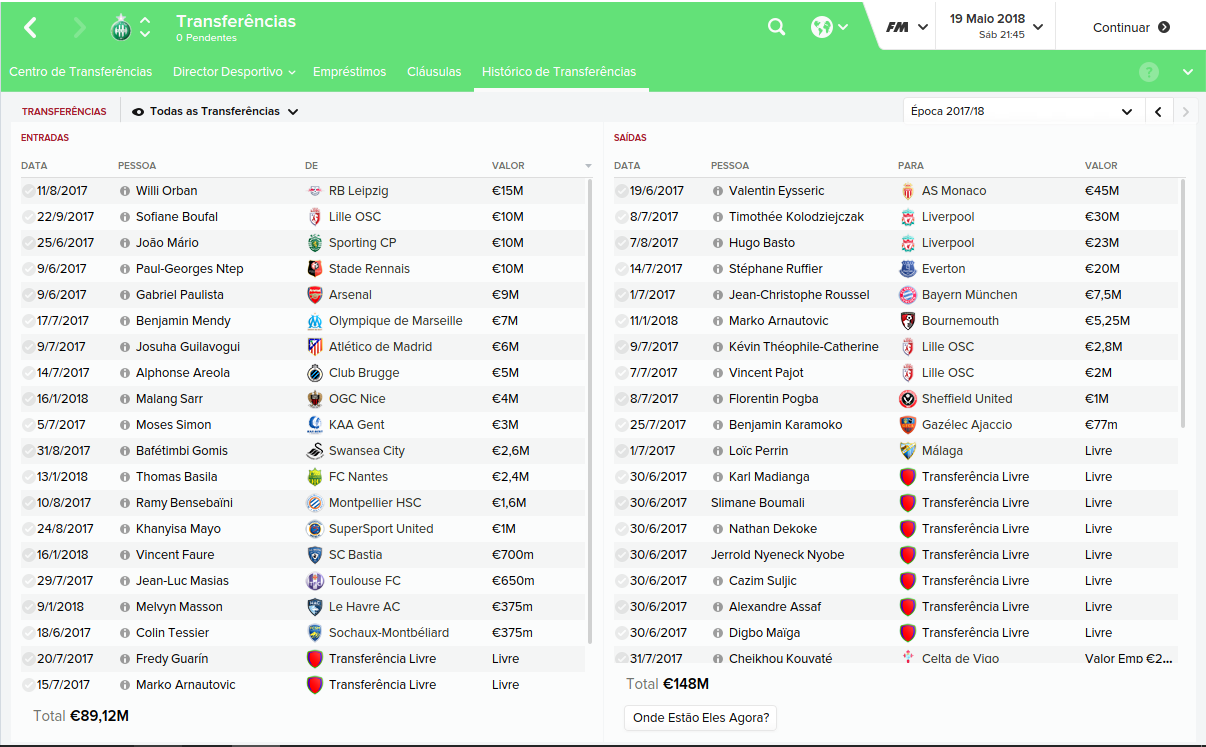Viewport: 1206px width, 747px height.
Task: Open the help question mark icon
Action: (x=1149, y=72)
